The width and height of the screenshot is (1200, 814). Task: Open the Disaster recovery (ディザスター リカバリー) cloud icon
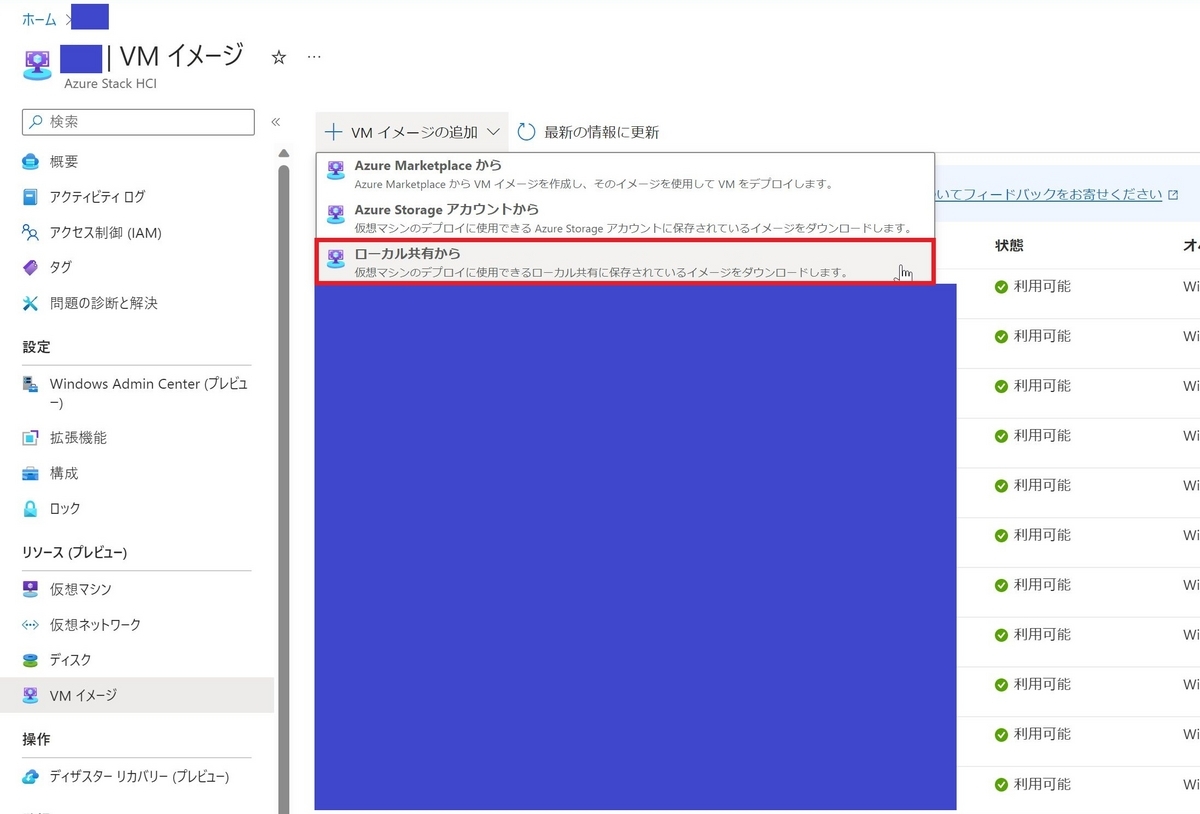(31, 777)
